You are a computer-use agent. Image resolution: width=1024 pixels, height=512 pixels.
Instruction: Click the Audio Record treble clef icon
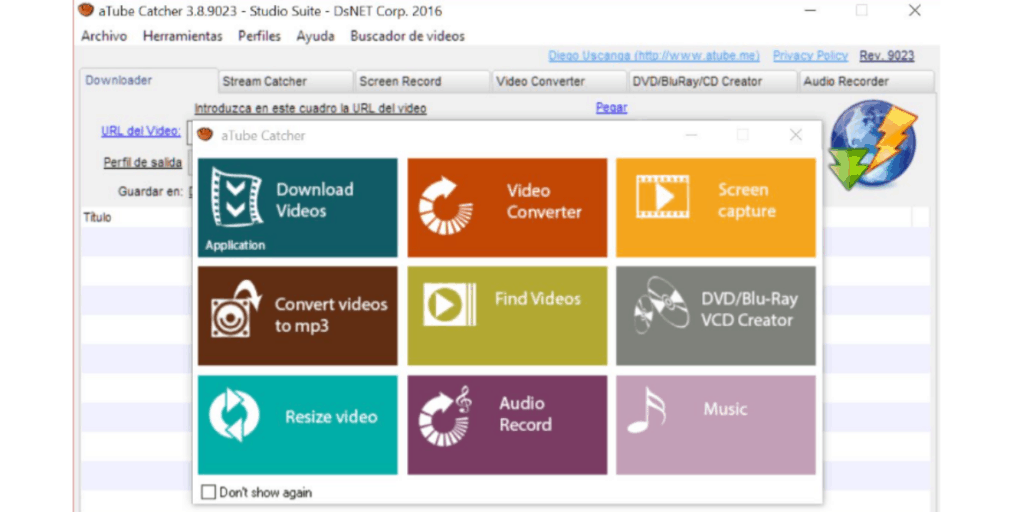tap(445, 419)
